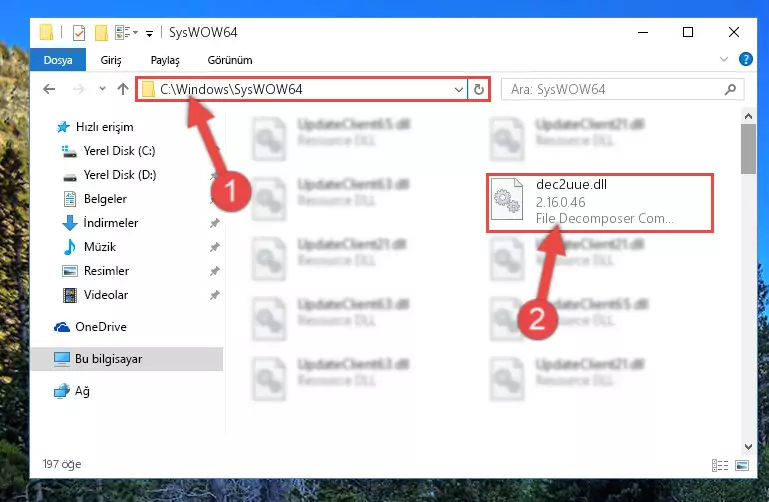This screenshot has width=769, height=502.
Task: Switch to large icons view icon
Action: pyautogui.click(x=742, y=465)
